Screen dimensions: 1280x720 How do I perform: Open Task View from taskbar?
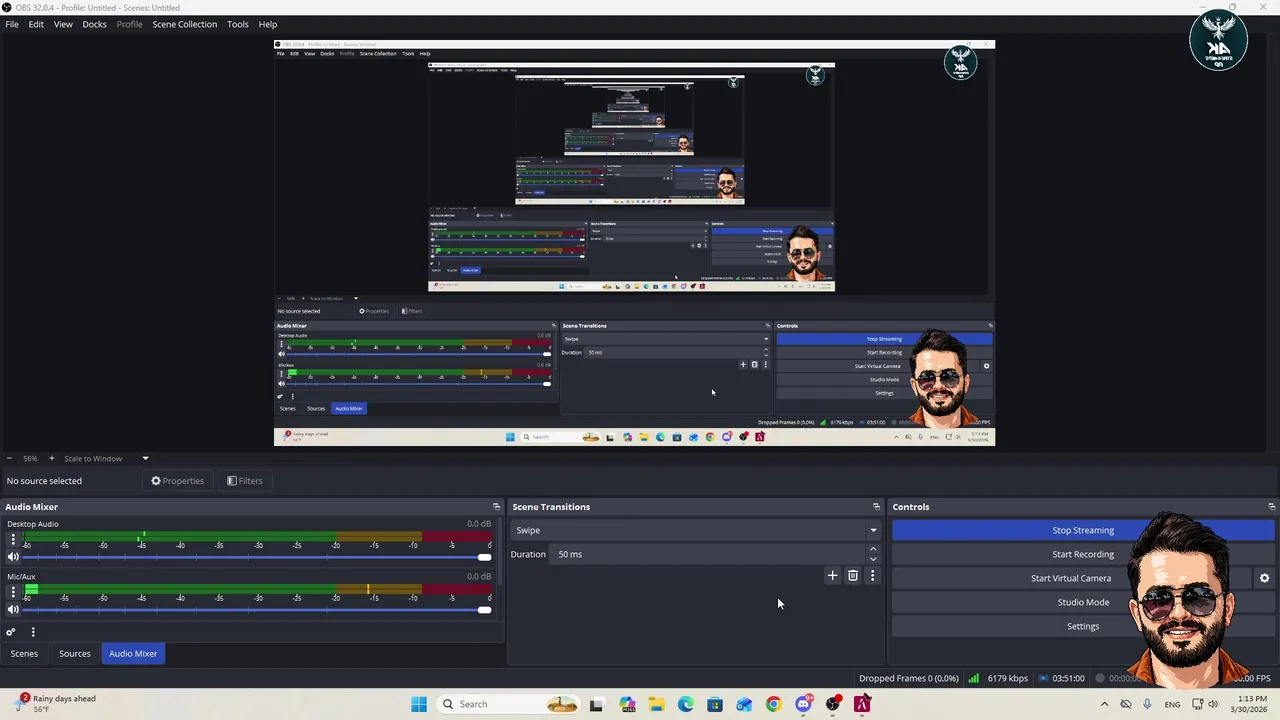(x=597, y=704)
